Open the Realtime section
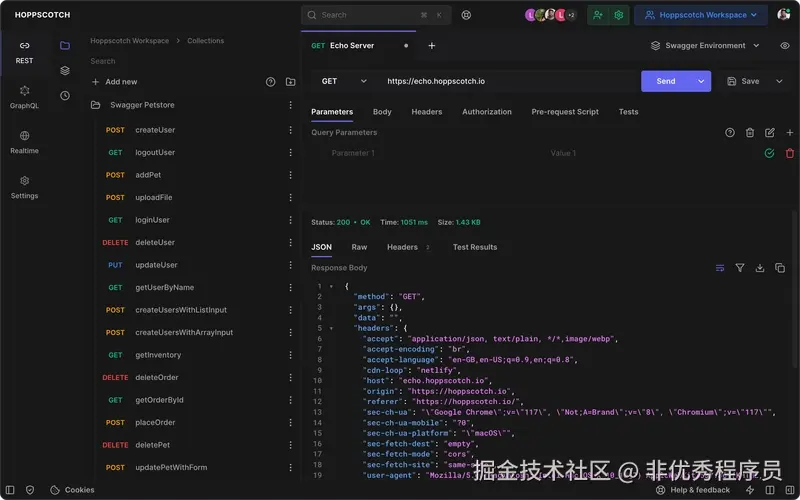The height and width of the screenshot is (500, 800). click(24, 142)
